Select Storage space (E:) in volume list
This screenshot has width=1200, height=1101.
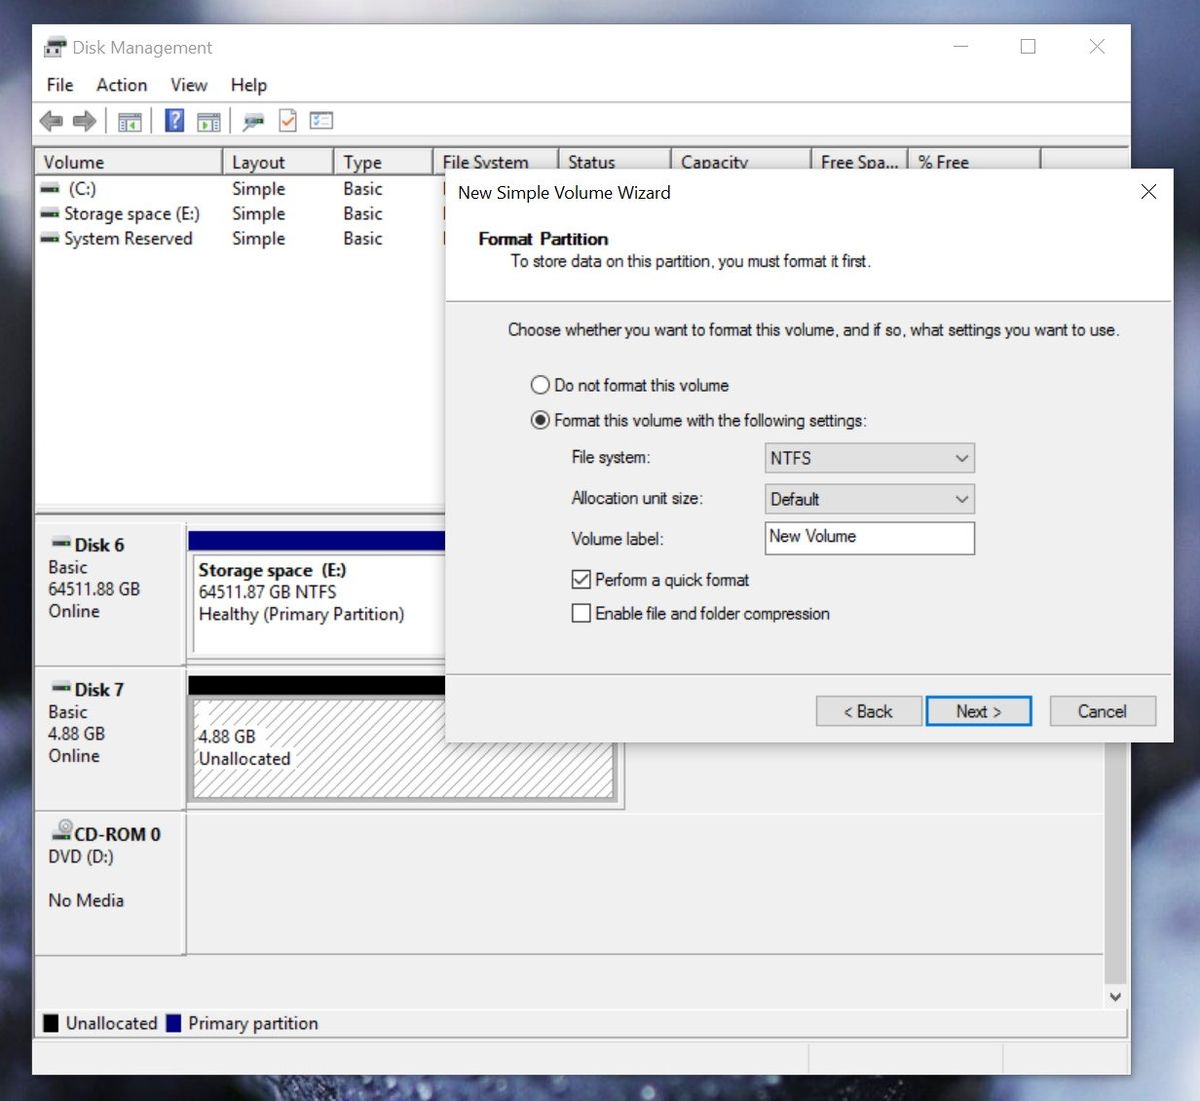(240, 214)
